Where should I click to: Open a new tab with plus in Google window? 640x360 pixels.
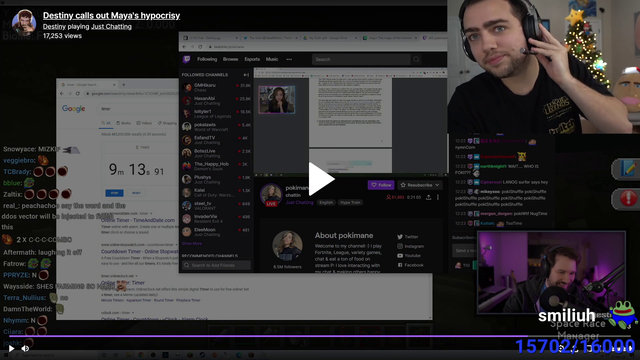tap(124, 85)
